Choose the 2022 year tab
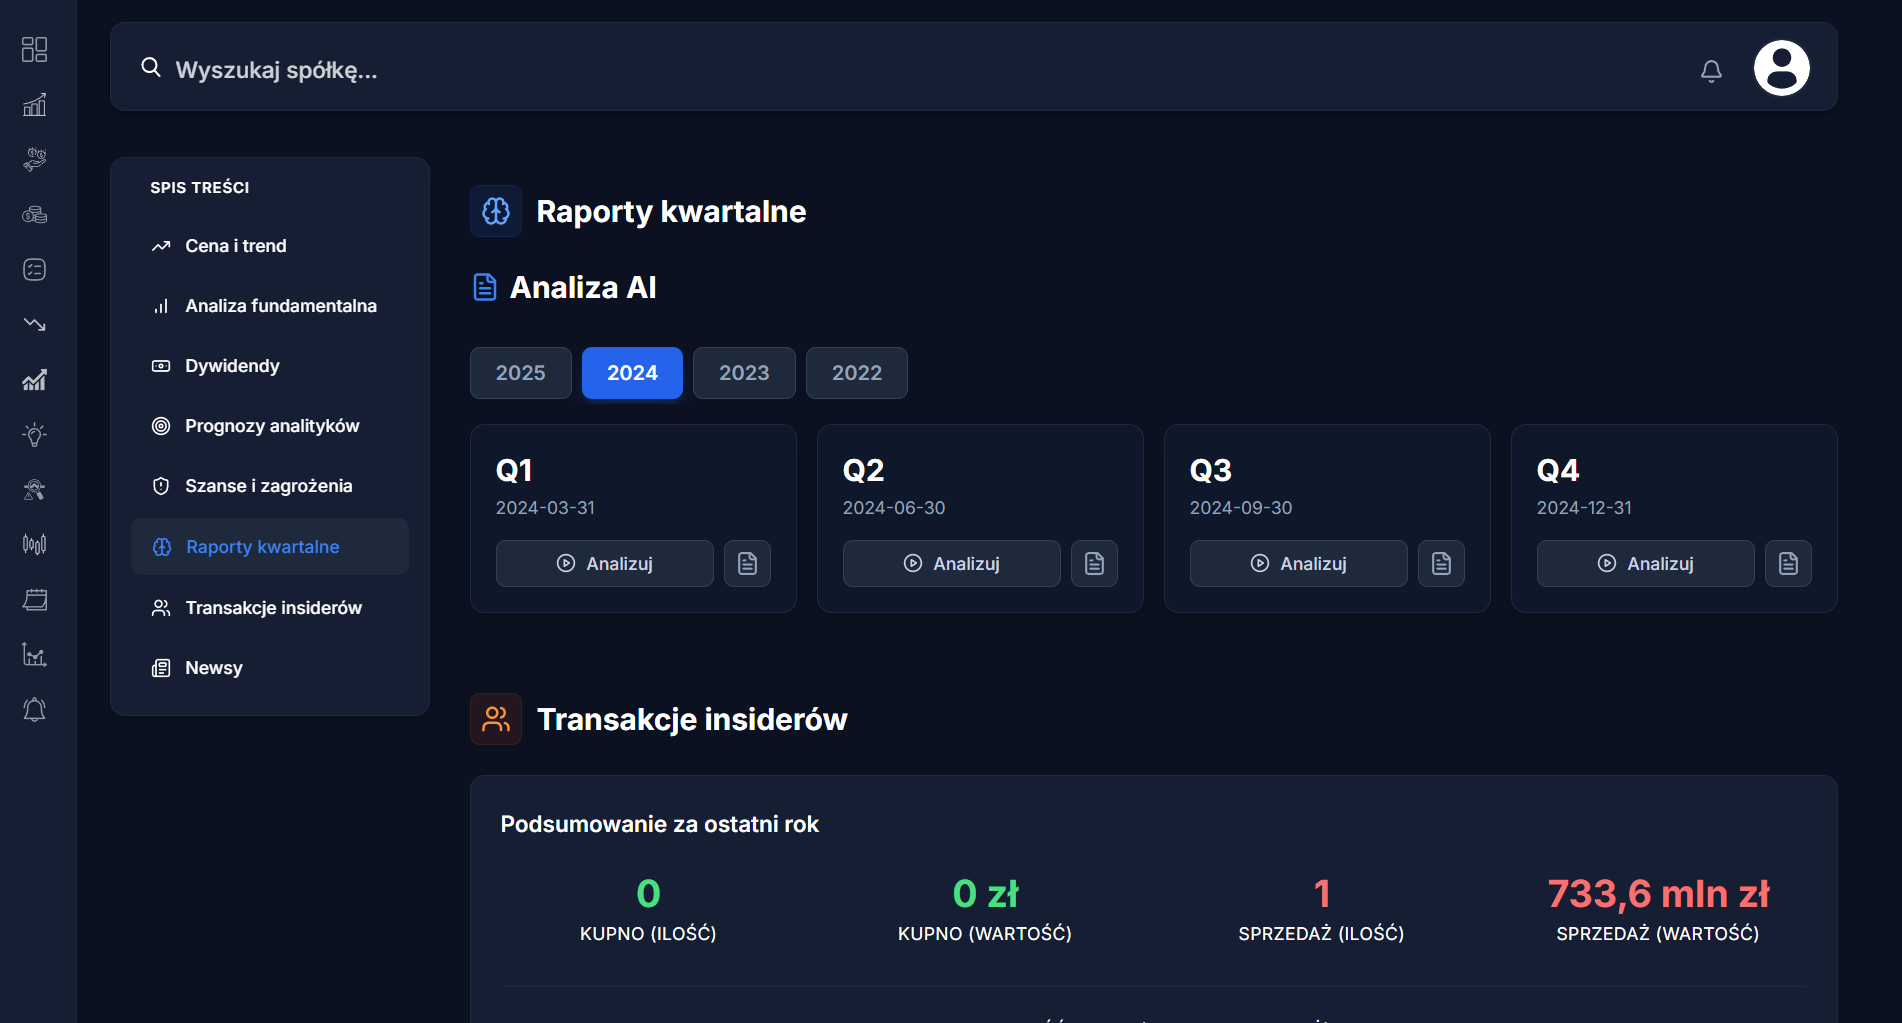The width and height of the screenshot is (1902, 1023). (856, 373)
